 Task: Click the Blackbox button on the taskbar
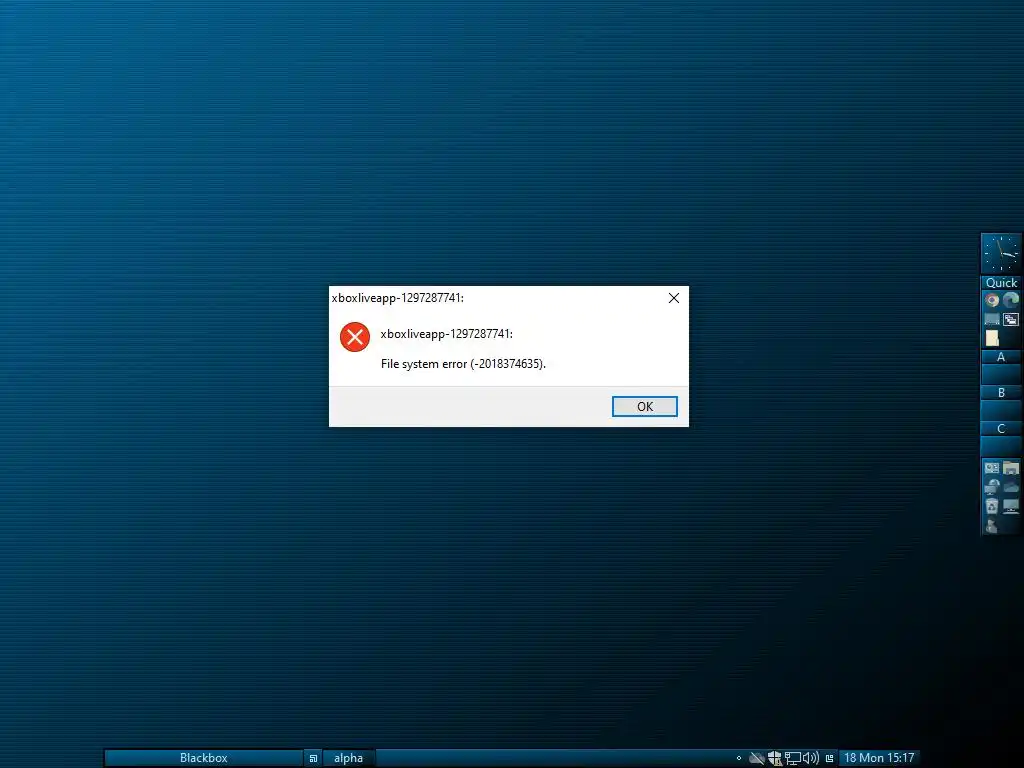tap(204, 758)
